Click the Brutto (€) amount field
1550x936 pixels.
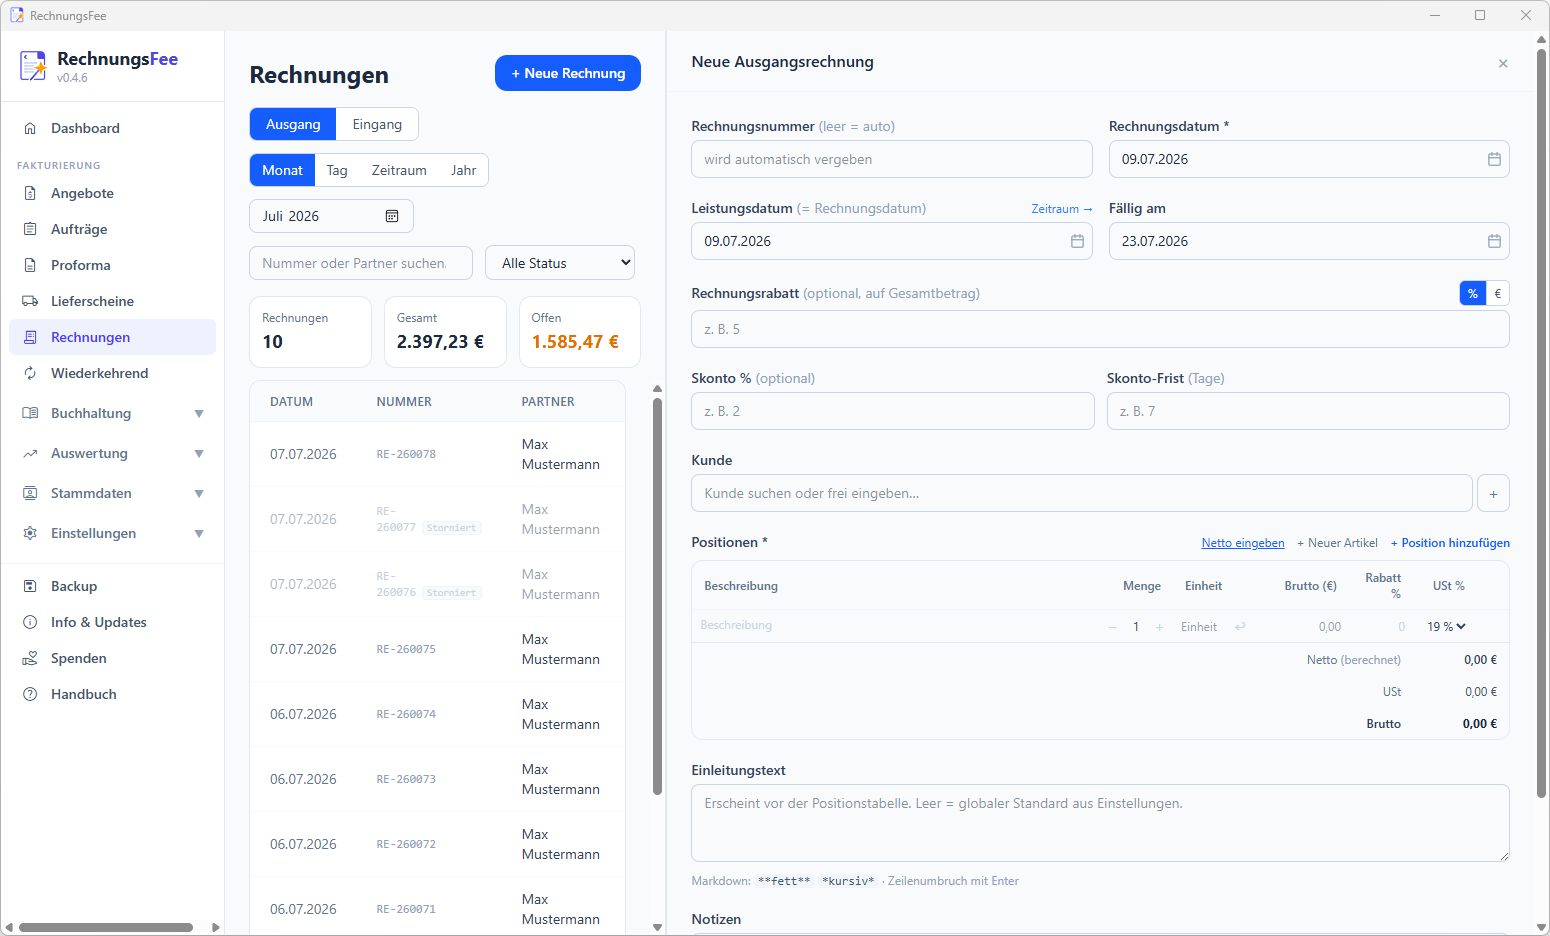coord(1310,627)
